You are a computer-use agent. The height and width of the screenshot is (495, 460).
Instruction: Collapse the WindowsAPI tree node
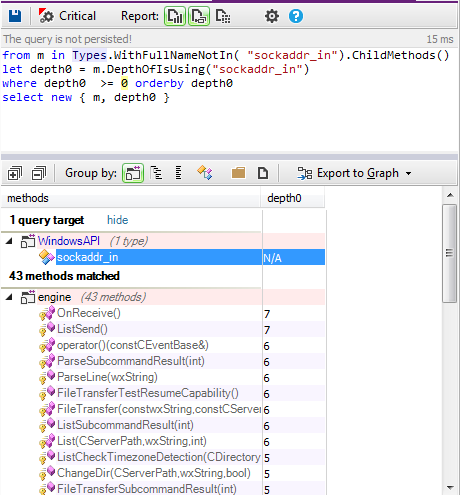(x=9, y=241)
